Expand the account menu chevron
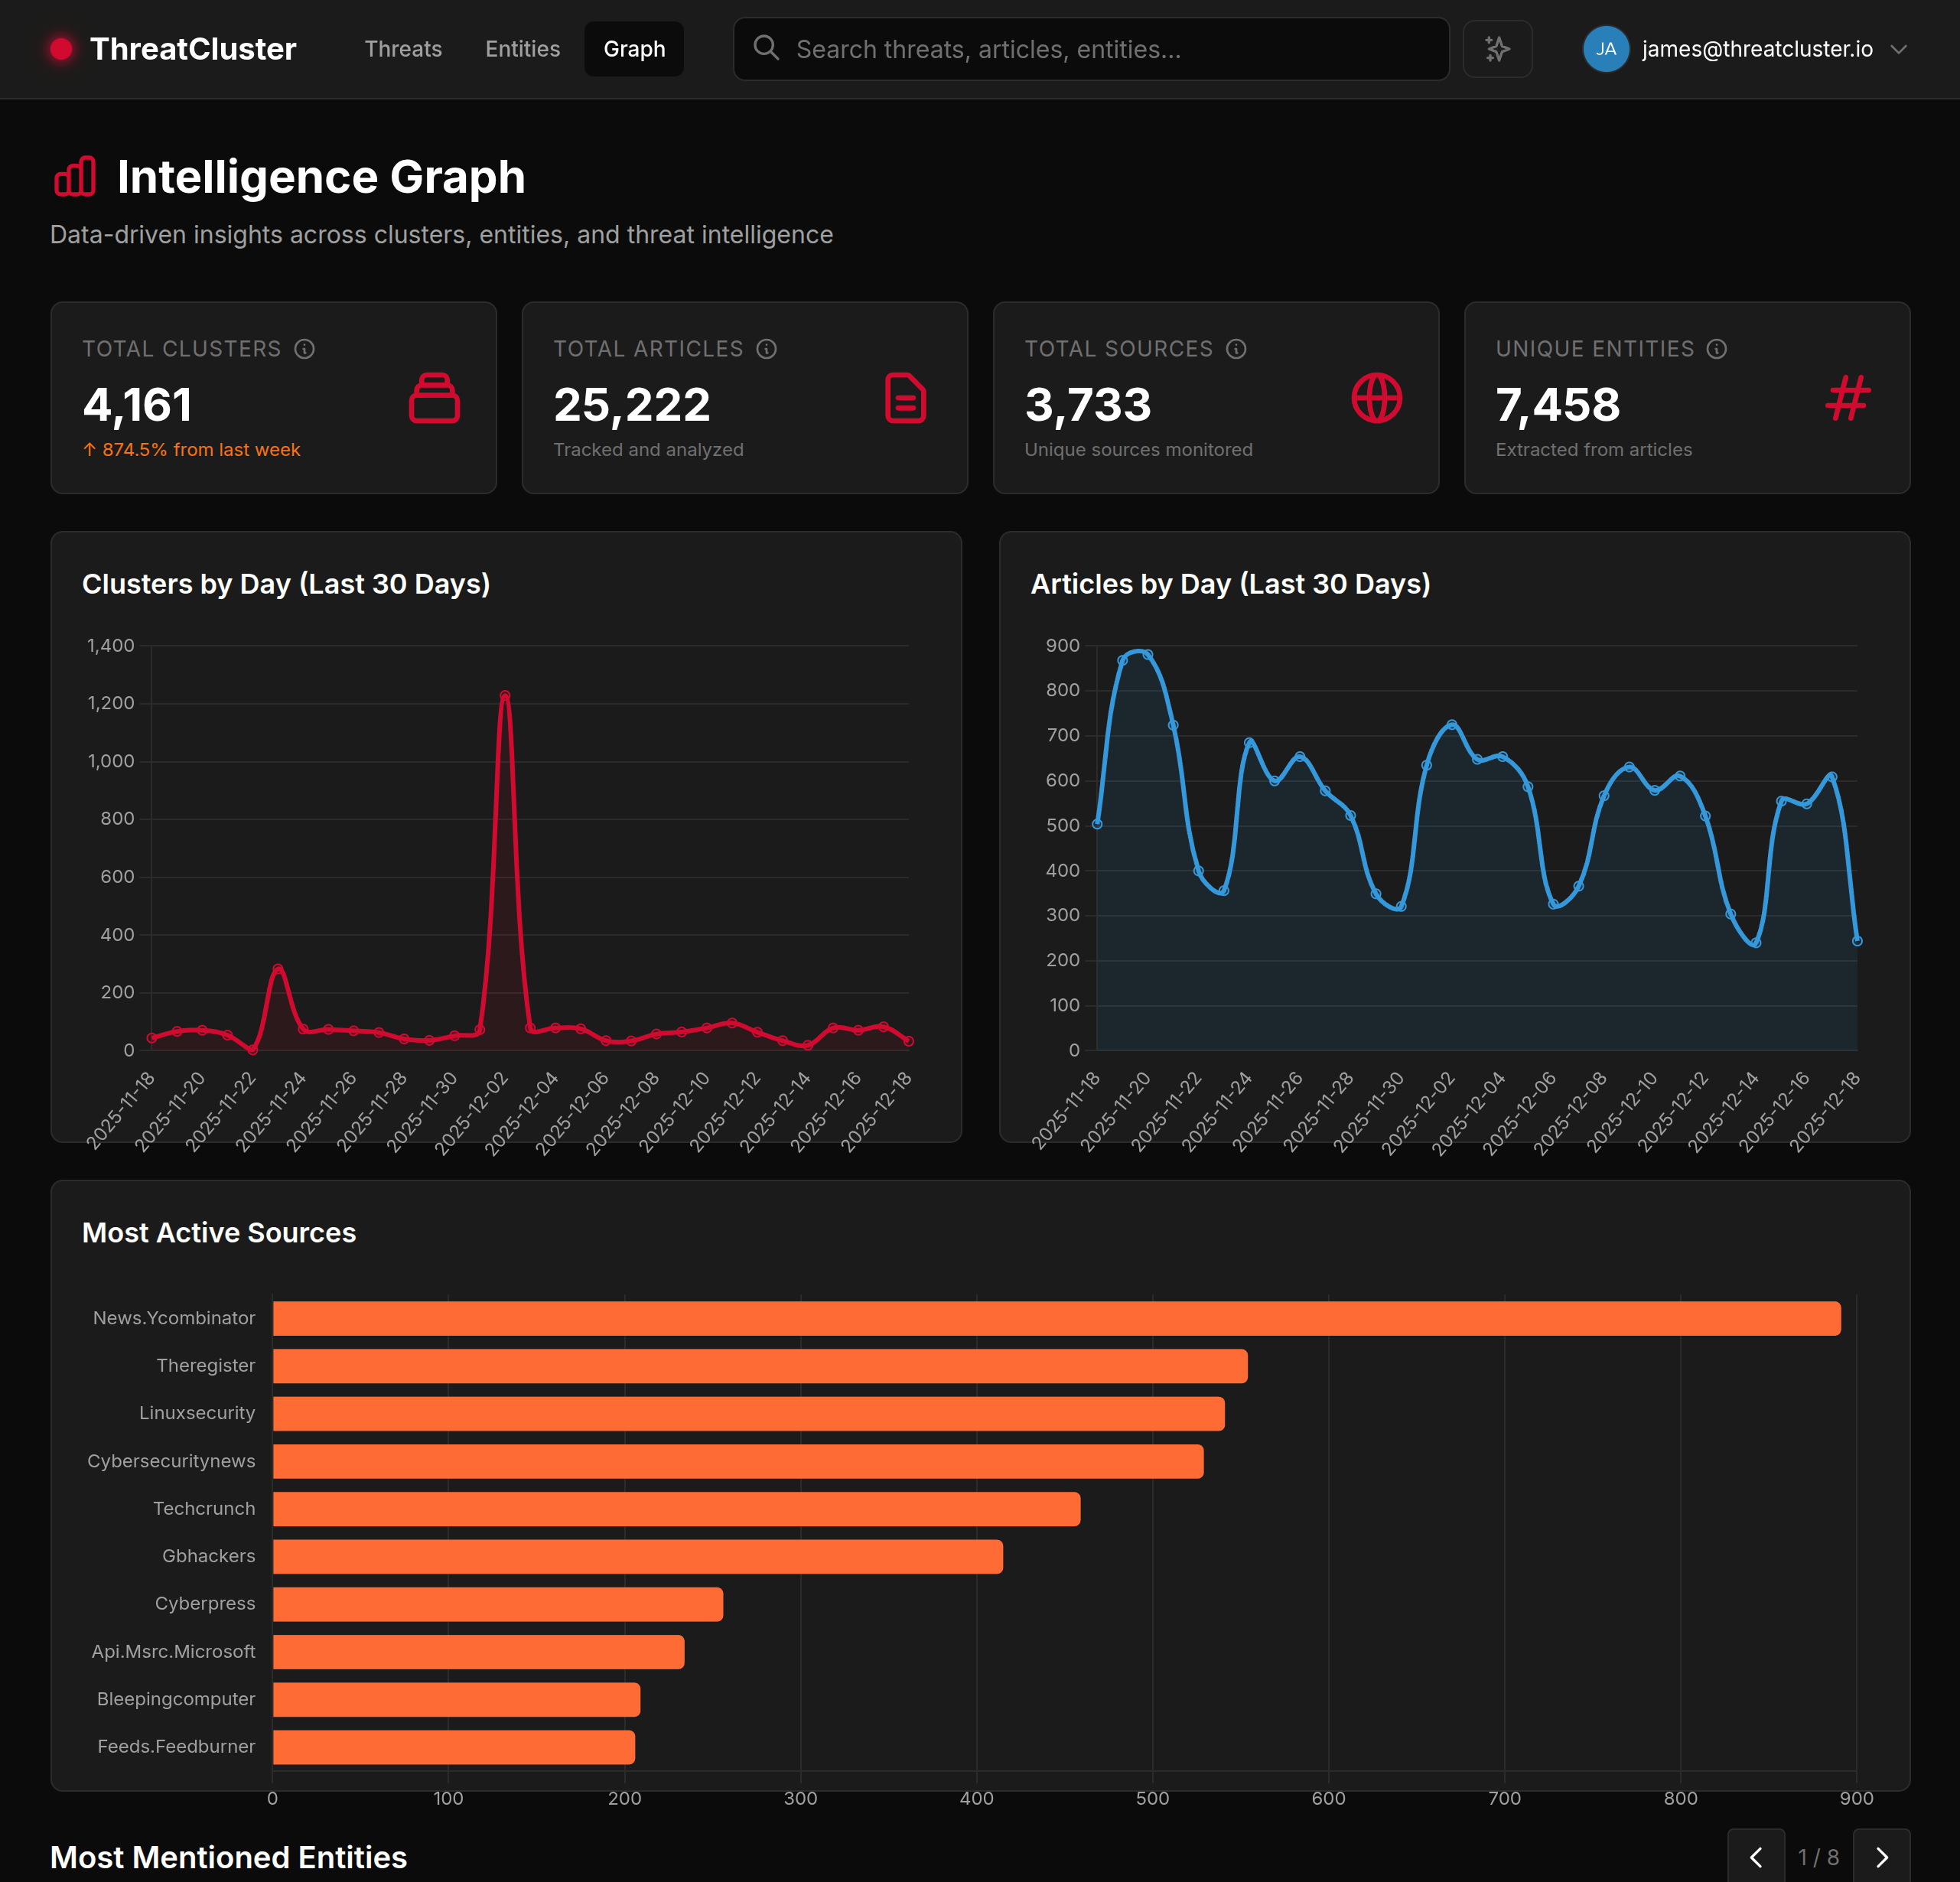 pos(1899,48)
